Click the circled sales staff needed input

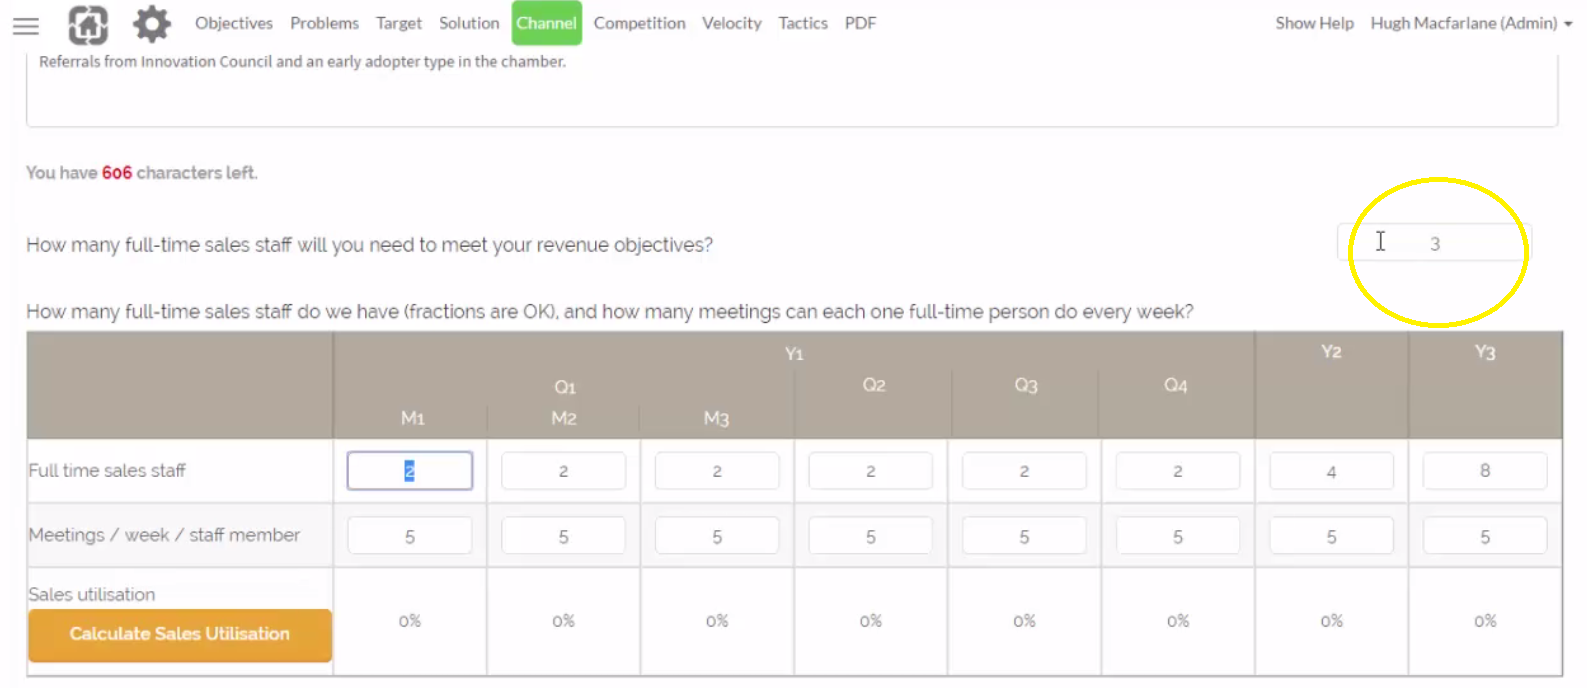tap(1434, 242)
